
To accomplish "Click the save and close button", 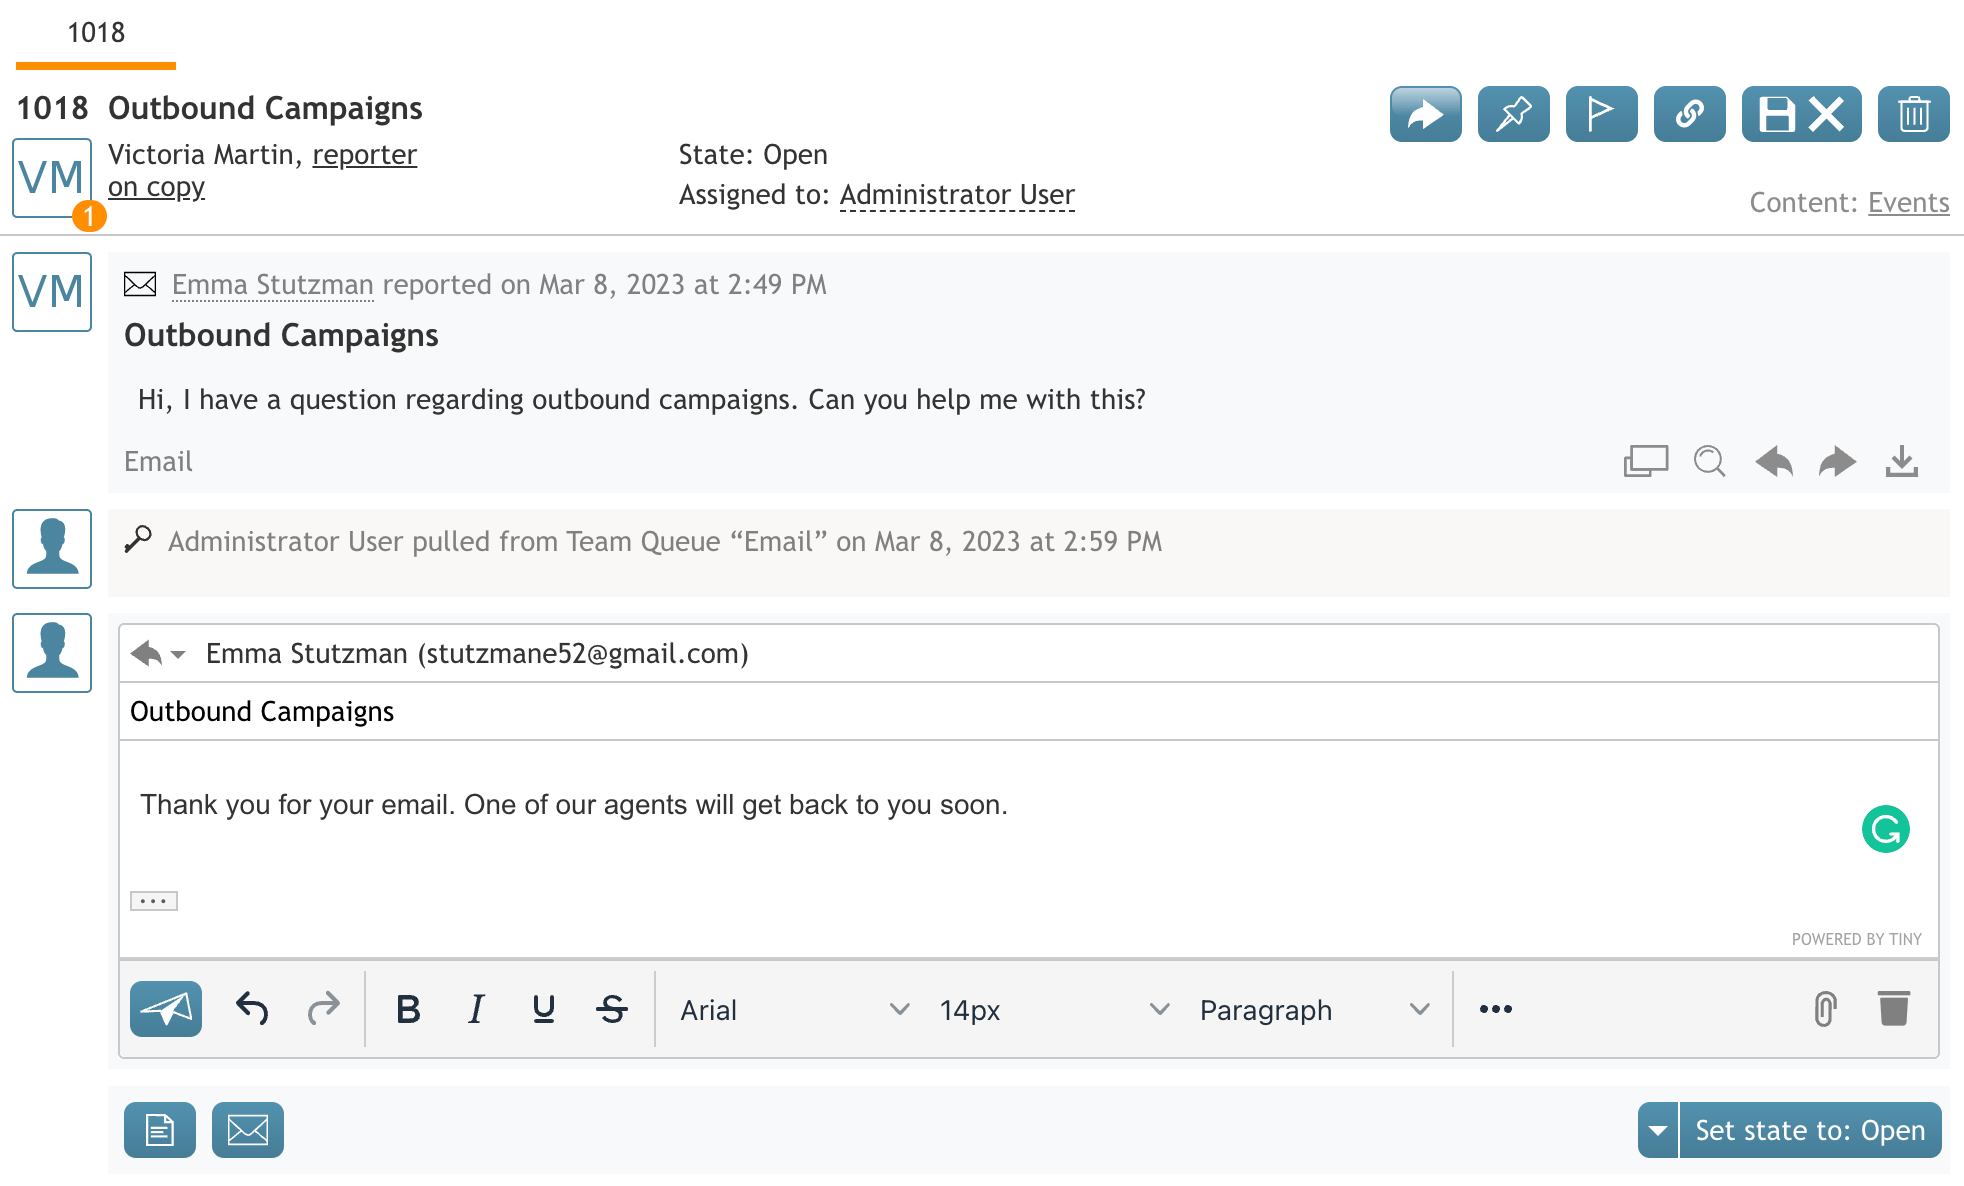I will point(1801,114).
